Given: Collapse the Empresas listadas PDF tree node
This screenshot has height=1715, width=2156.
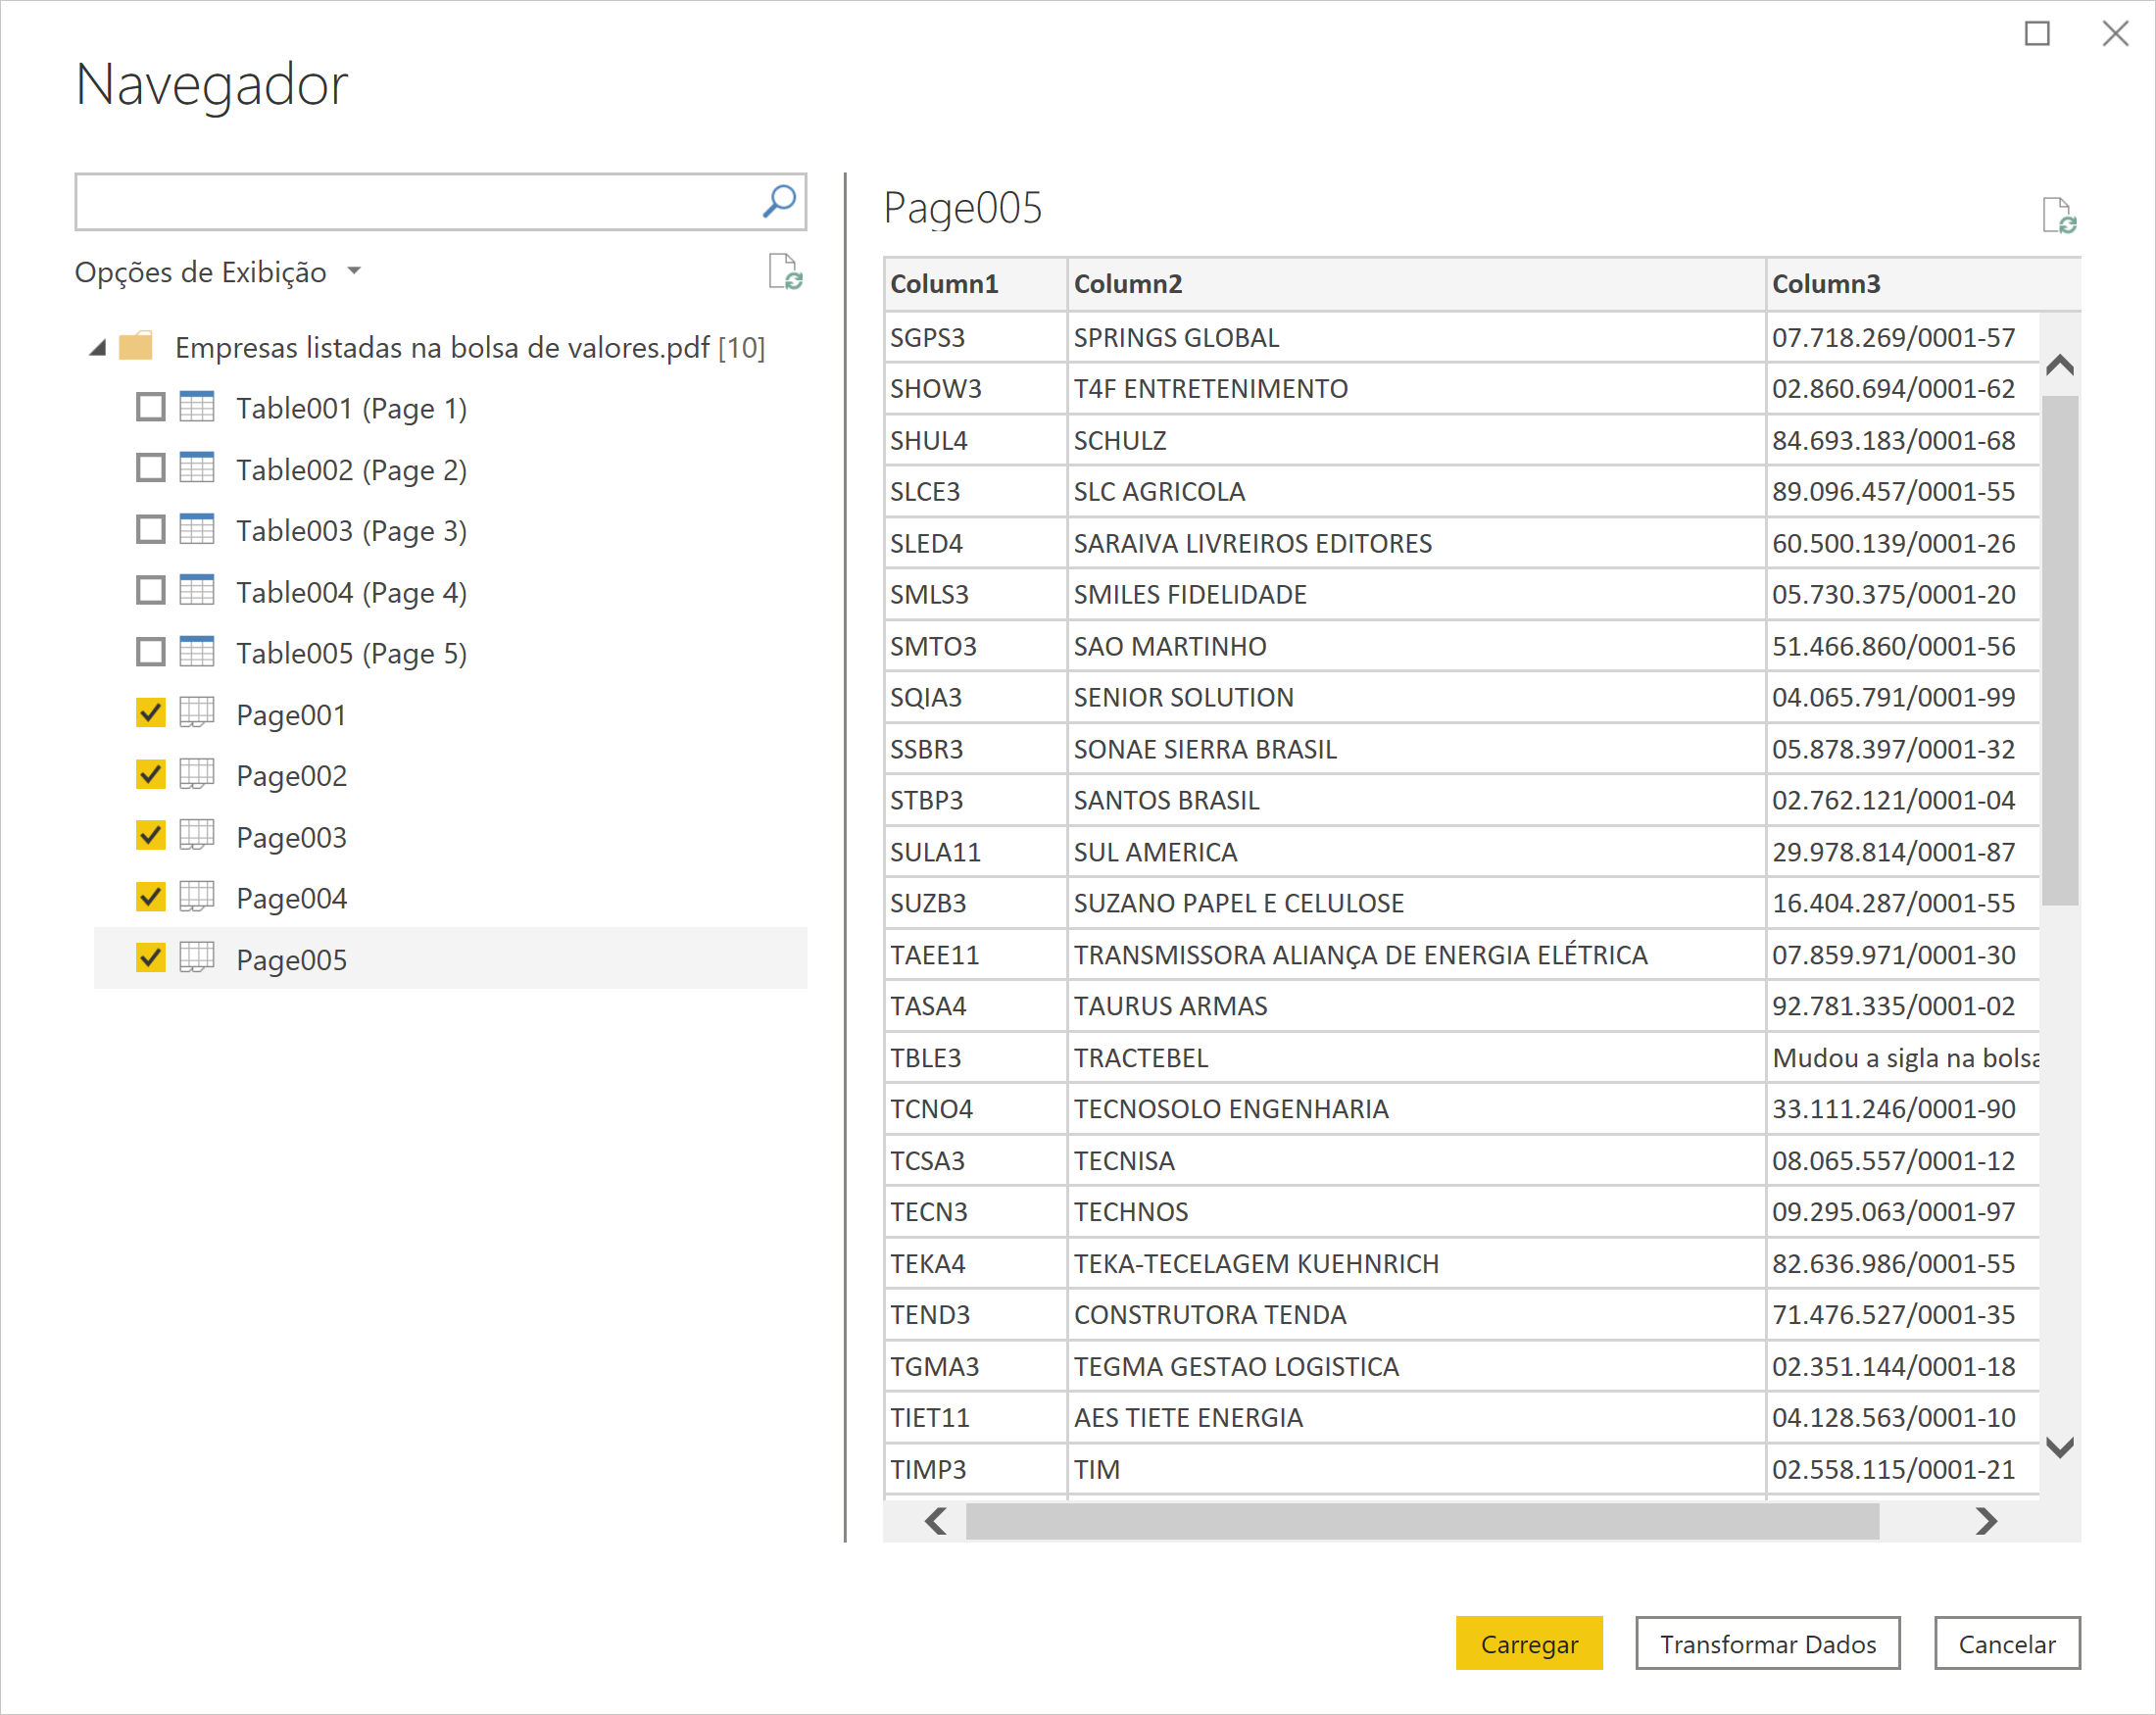Looking at the screenshot, I should pos(98,348).
